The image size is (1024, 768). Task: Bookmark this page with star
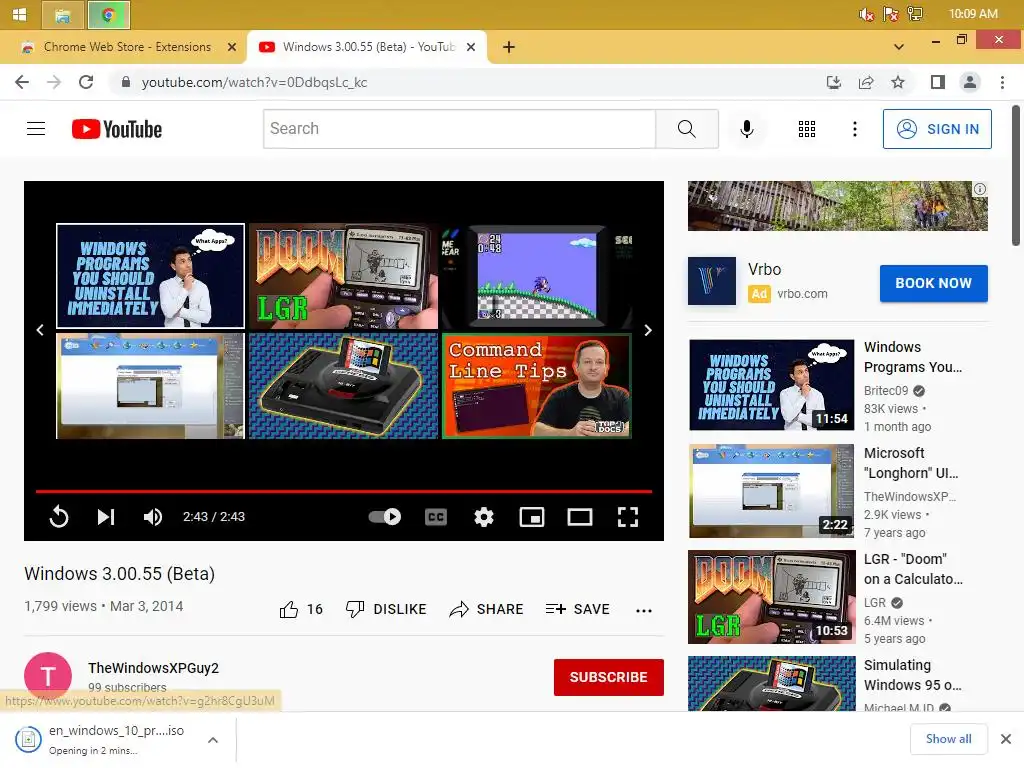click(x=898, y=82)
